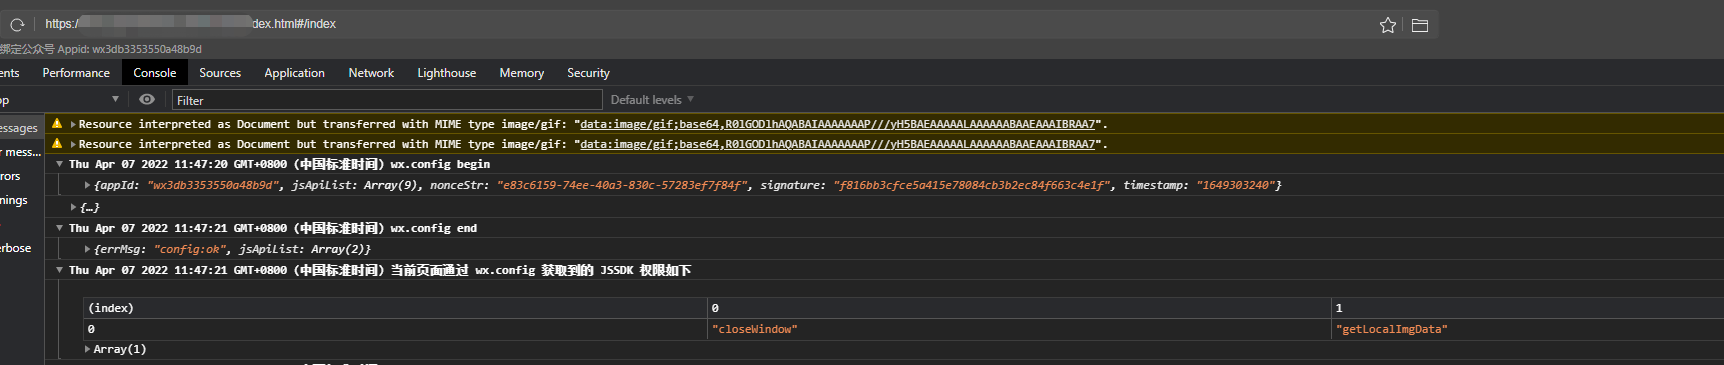Viewport: 1724px width, 365px height.
Task: Open the context selector dropdown arrow
Action: tap(115, 99)
